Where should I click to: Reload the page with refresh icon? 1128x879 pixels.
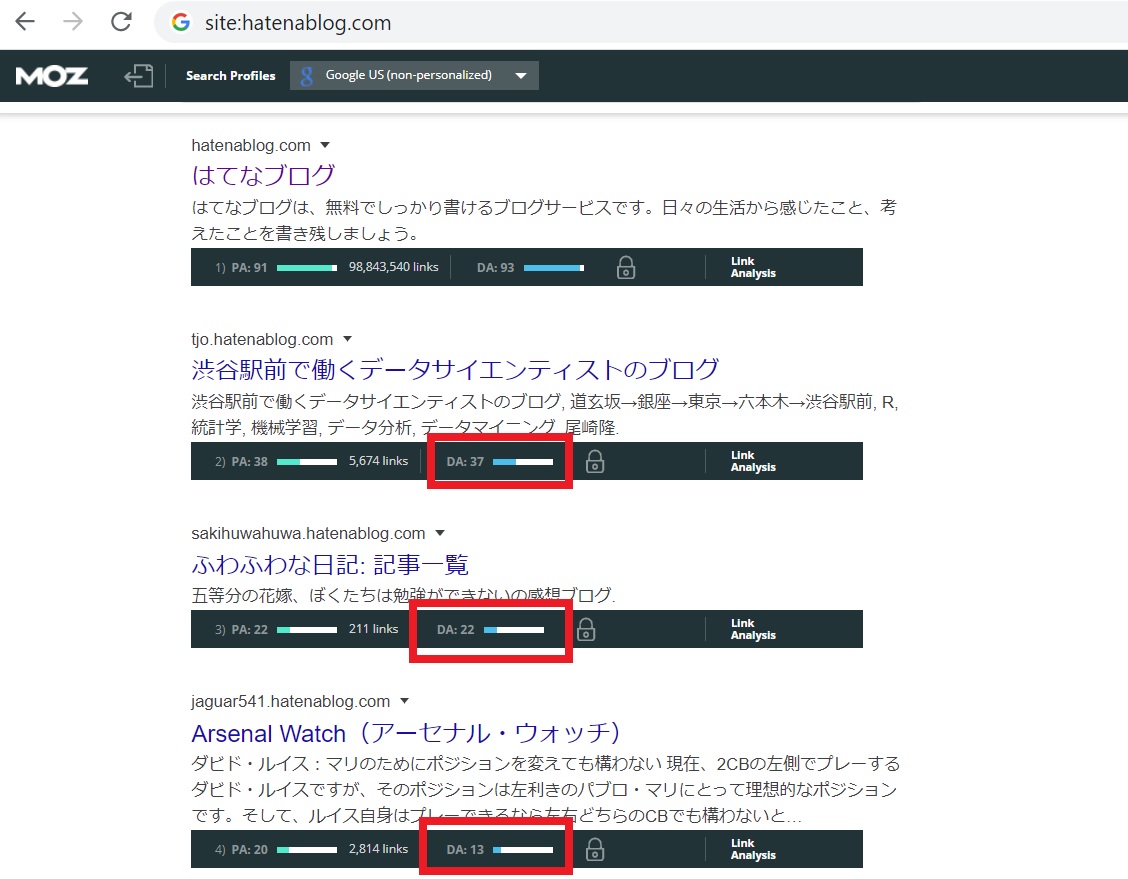(x=121, y=22)
